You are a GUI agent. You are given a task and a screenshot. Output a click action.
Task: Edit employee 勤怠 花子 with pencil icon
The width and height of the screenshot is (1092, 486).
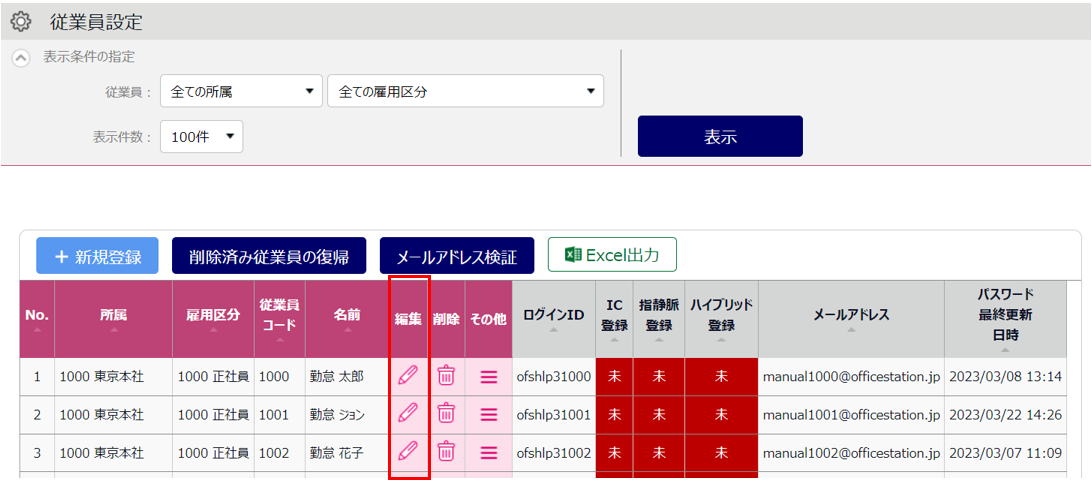coord(408,451)
